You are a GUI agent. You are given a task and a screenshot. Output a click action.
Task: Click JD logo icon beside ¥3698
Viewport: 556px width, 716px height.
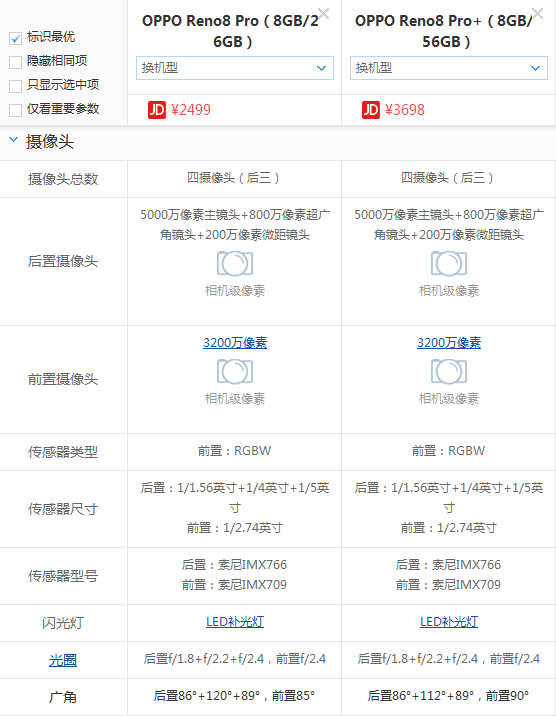(371, 110)
